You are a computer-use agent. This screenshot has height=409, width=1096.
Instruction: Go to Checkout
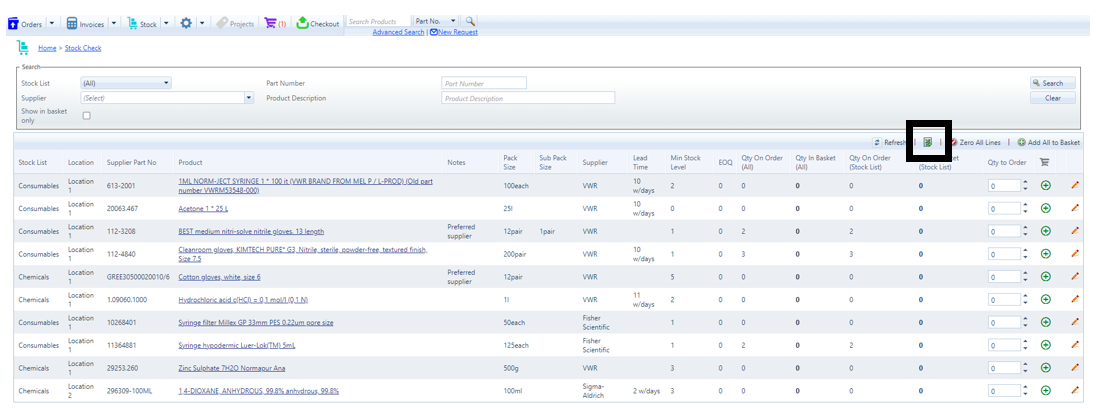[x=318, y=24]
